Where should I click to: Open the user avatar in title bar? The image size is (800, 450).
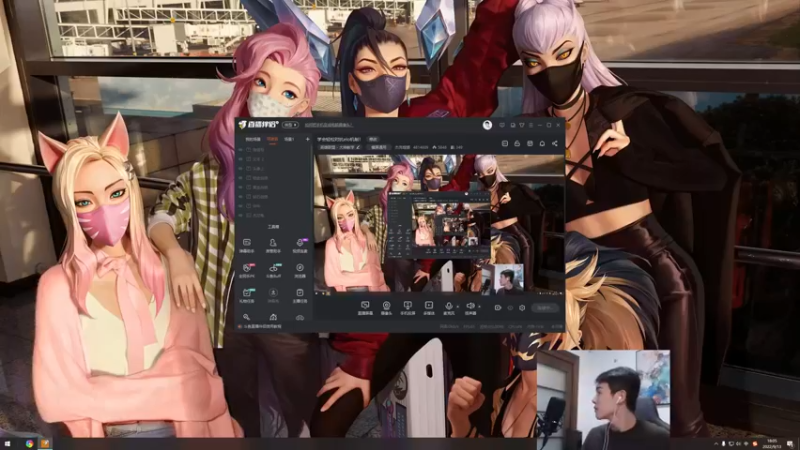click(x=487, y=125)
